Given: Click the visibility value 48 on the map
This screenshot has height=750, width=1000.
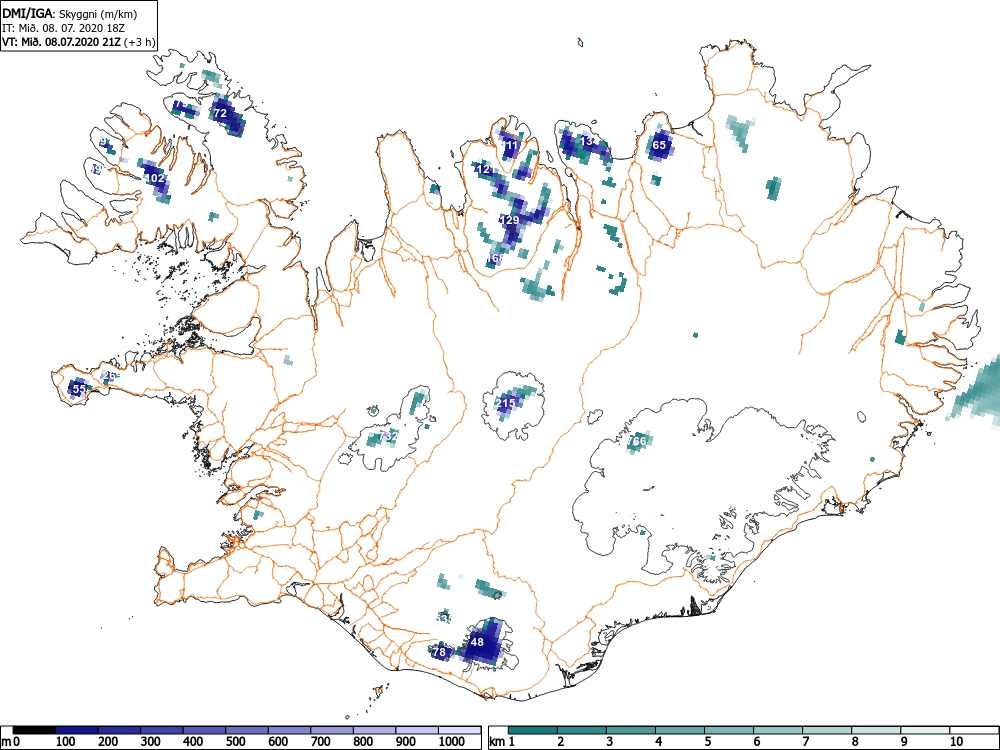Looking at the screenshot, I should tap(477, 642).
